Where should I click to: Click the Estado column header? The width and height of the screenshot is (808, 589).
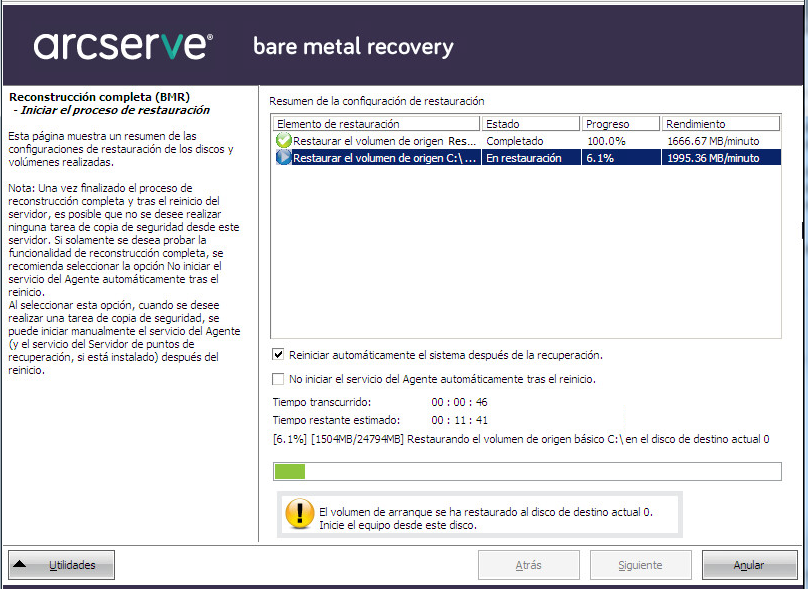531,124
